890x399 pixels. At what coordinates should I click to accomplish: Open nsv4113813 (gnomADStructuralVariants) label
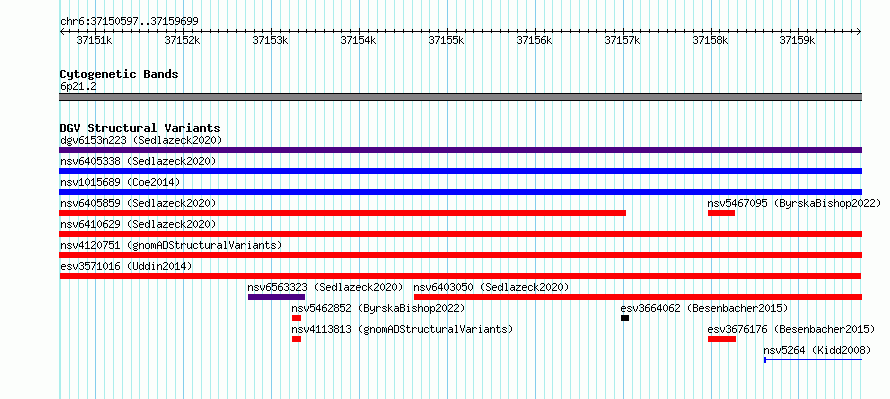tap(402, 329)
